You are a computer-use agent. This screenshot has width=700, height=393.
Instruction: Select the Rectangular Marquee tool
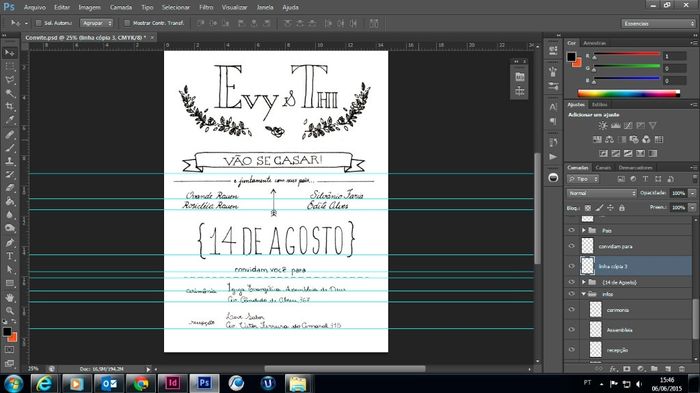pos(9,66)
